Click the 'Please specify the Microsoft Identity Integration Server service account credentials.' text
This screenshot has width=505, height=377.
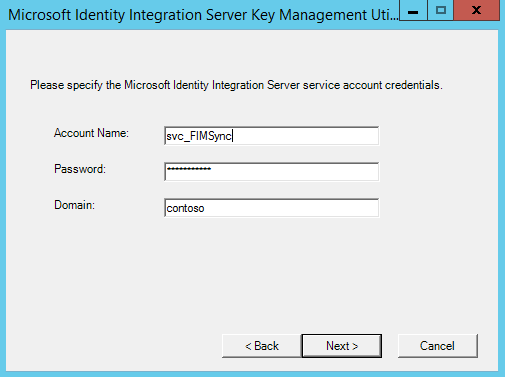[236, 85]
